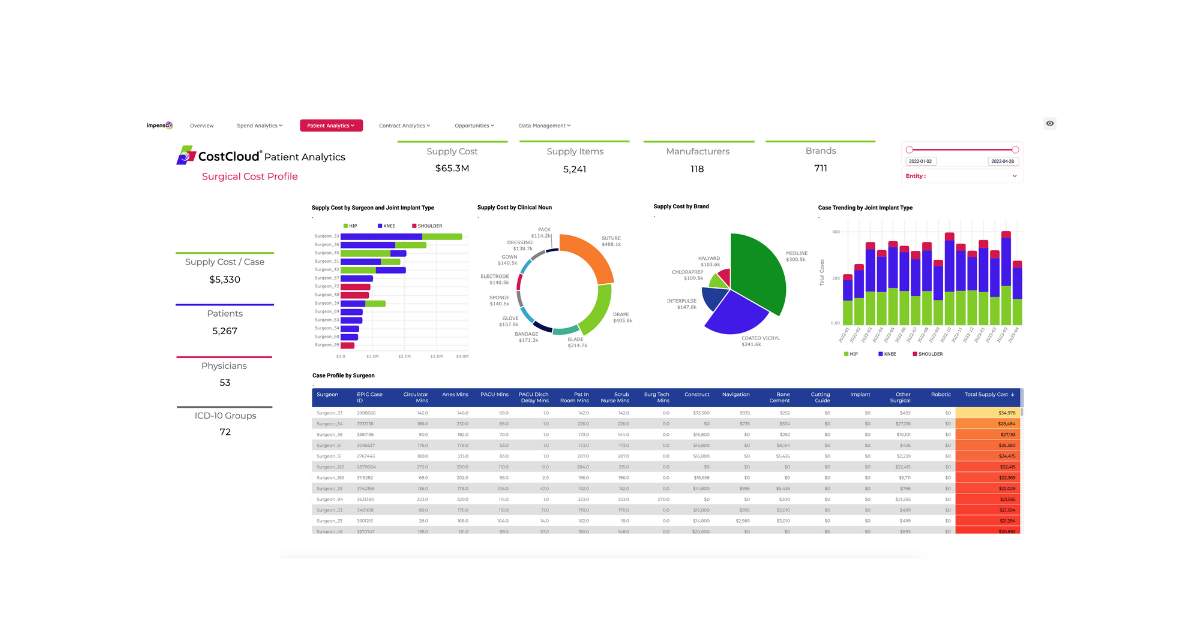
Task: Select the Patient Analytics menu
Action: coord(331,126)
